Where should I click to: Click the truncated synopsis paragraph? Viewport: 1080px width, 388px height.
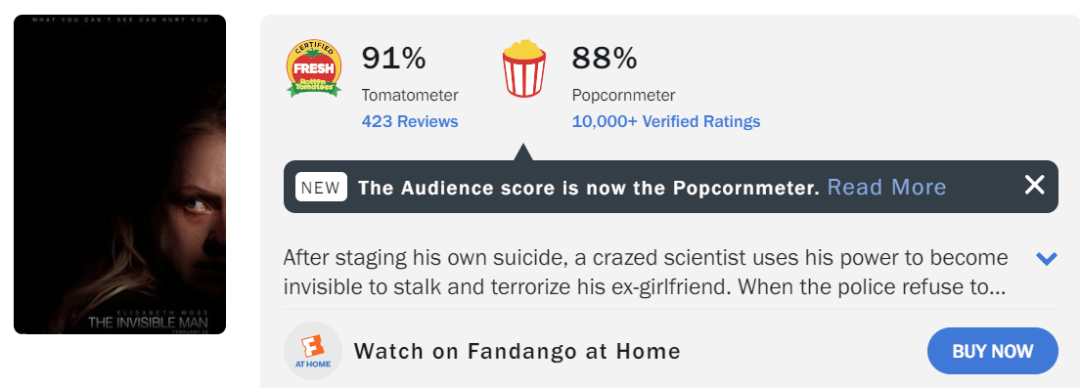pyautogui.click(x=646, y=272)
